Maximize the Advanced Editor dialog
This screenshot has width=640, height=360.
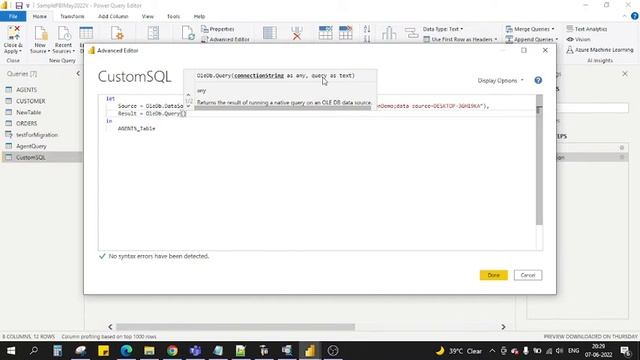[524, 50]
